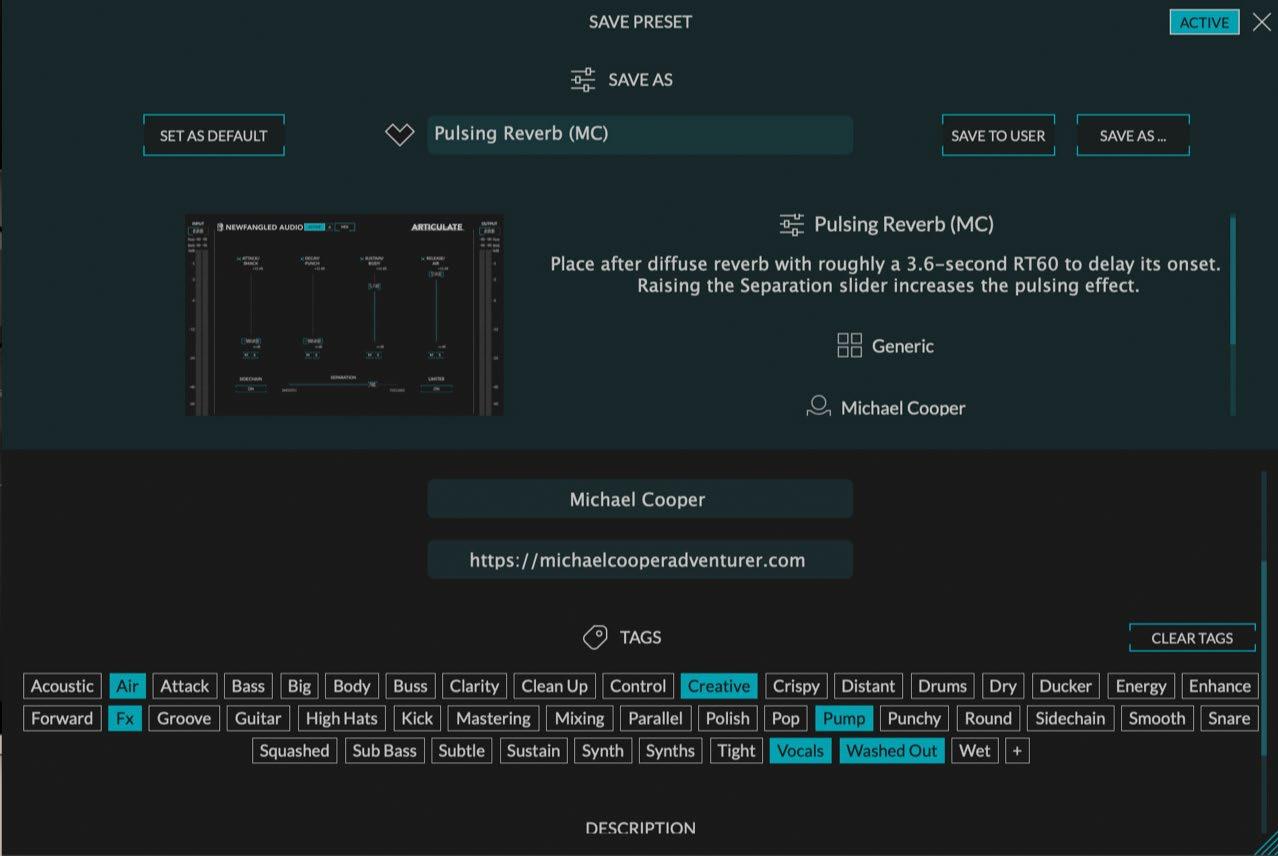Enable the Forward tag

click(62, 718)
